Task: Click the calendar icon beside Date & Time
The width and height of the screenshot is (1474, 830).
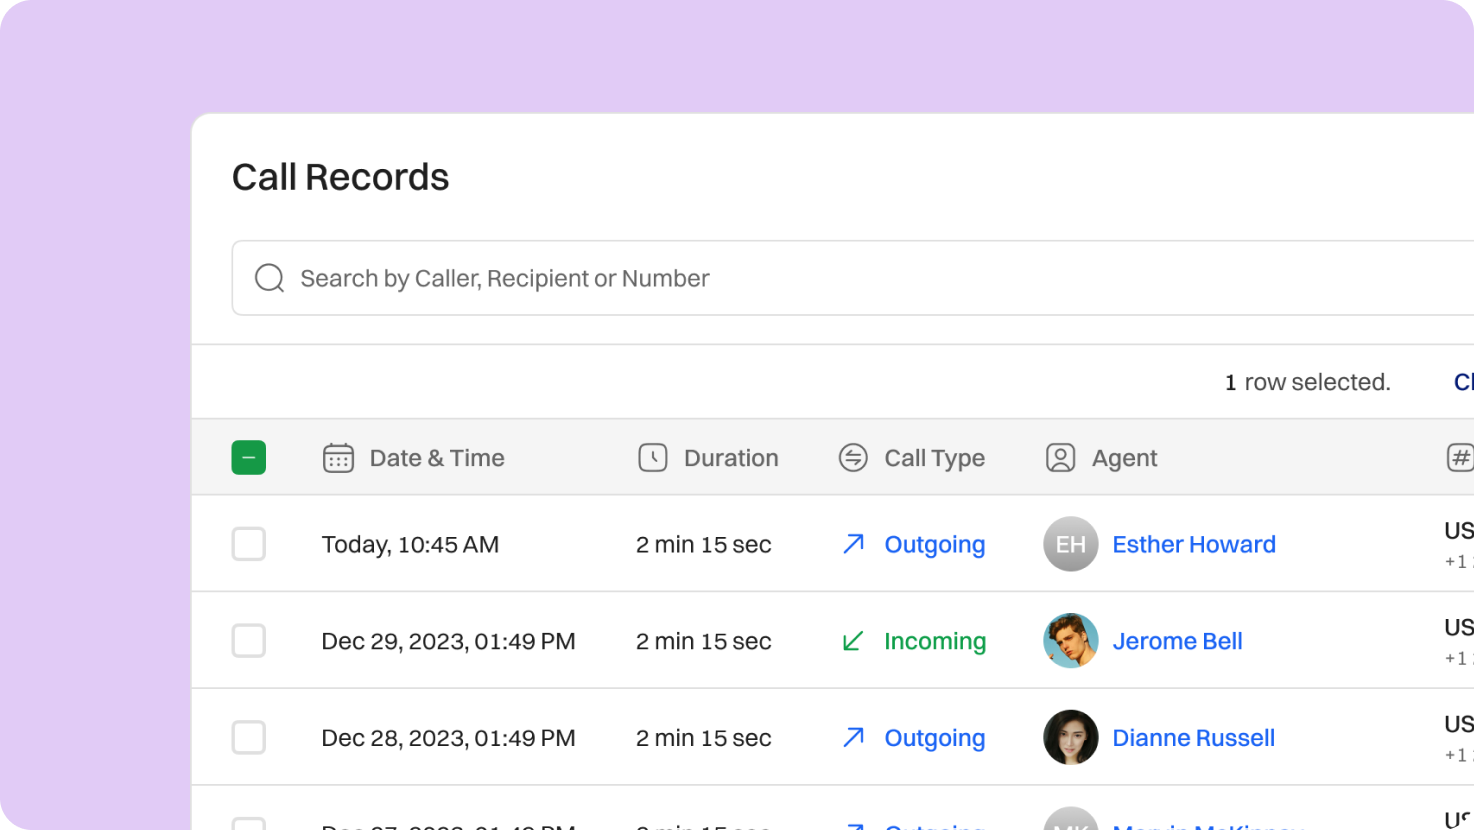Action: pos(338,458)
